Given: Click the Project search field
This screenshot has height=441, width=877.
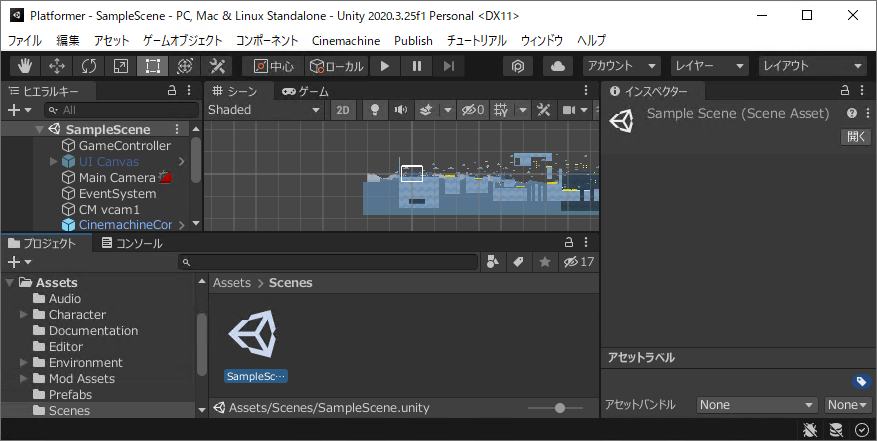Looking at the screenshot, I should (x=328, y=262).
